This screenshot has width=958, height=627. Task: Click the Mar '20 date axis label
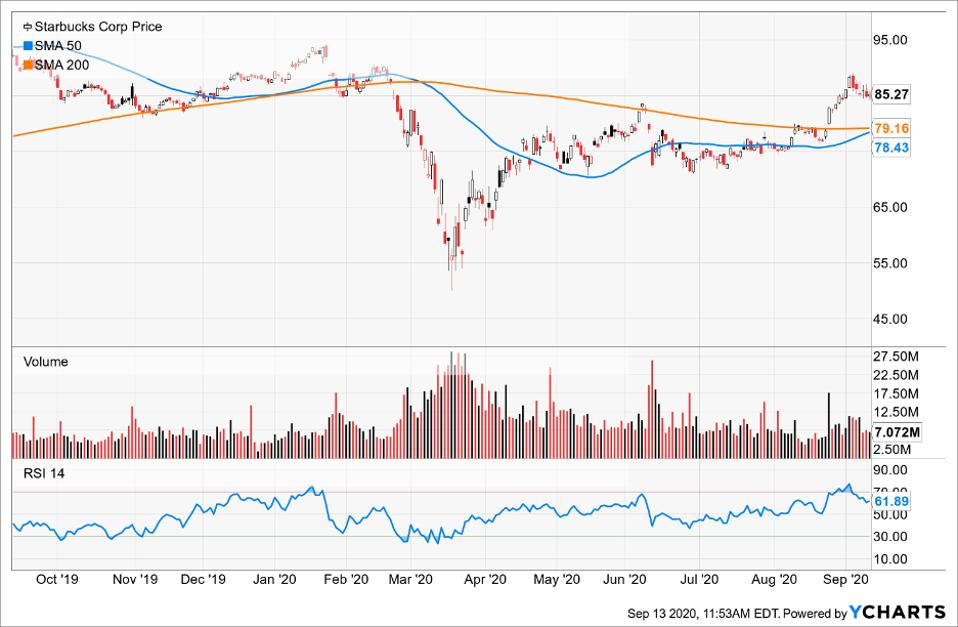click(410, 578)
